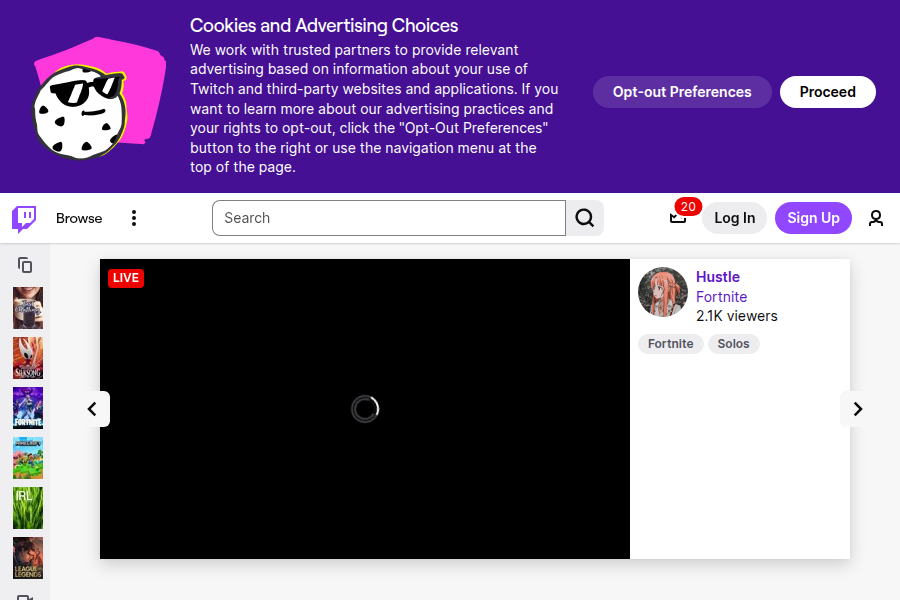The height and width of the screenshot is (600, 900).
Task: Click Opt-out Preferences button
Action: point(682,92)
